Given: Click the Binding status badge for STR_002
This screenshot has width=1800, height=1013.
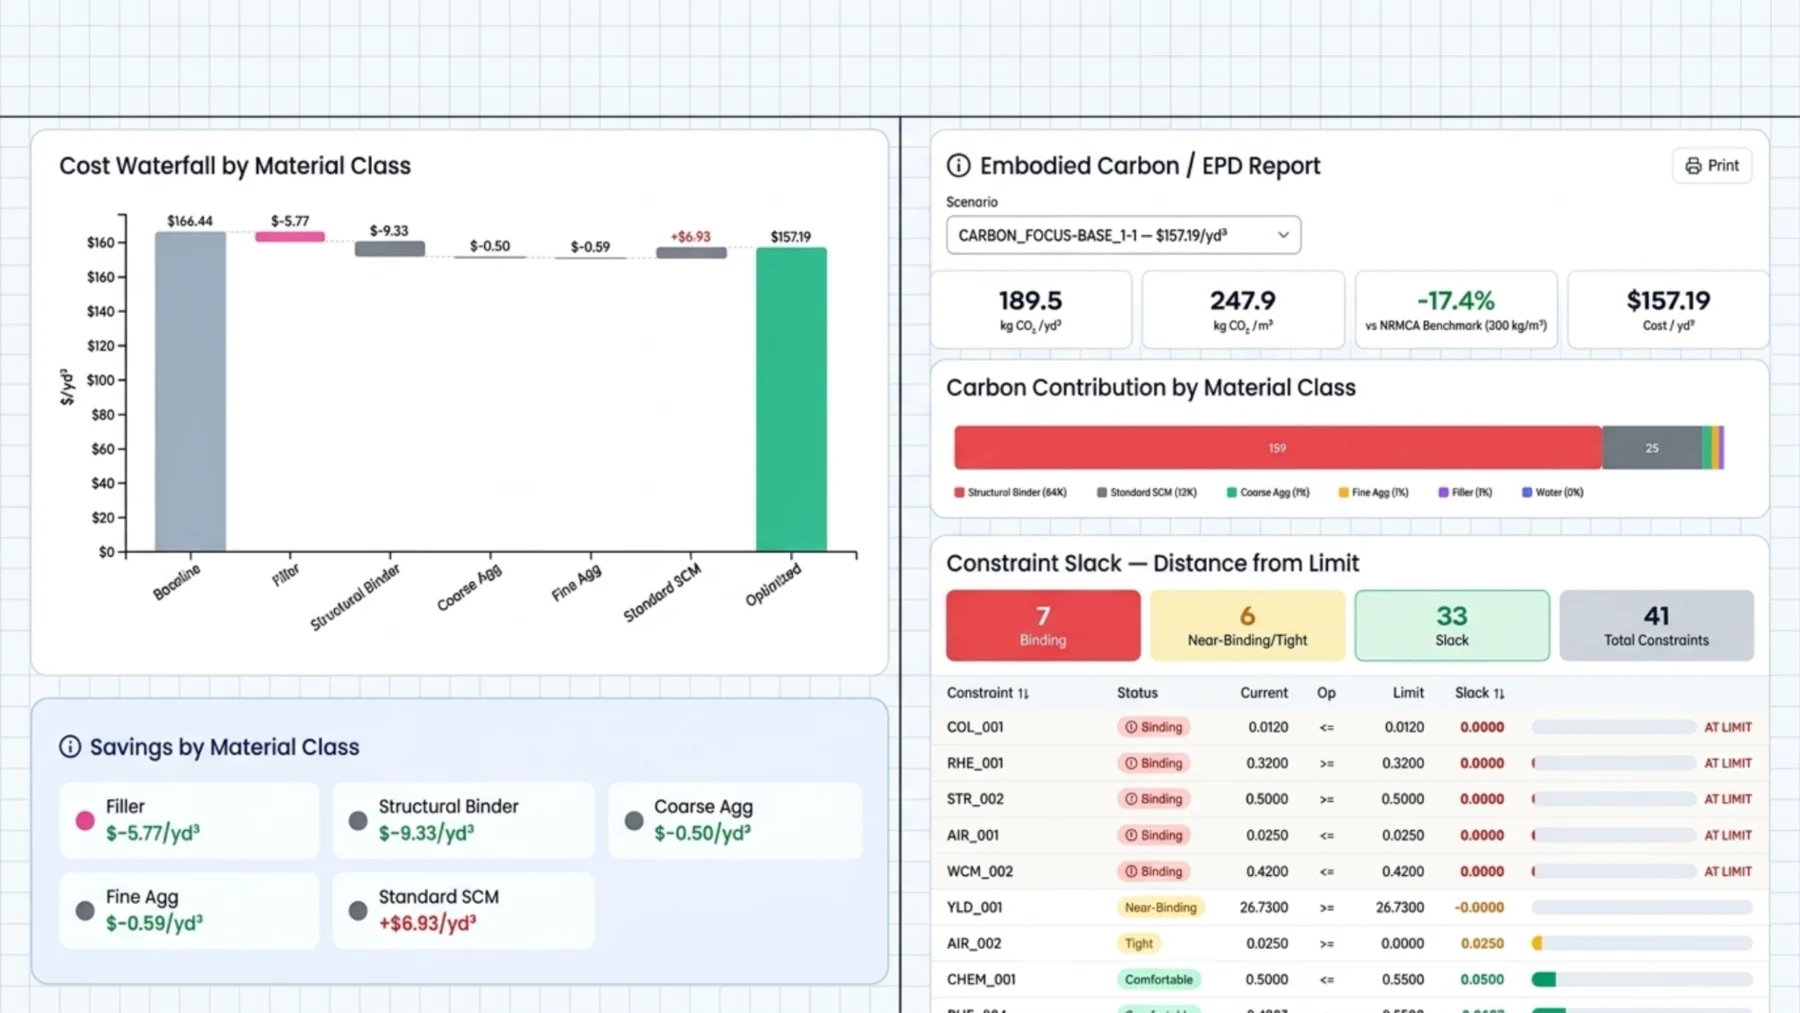Looking at the screenshot, I should [1153, 799].
